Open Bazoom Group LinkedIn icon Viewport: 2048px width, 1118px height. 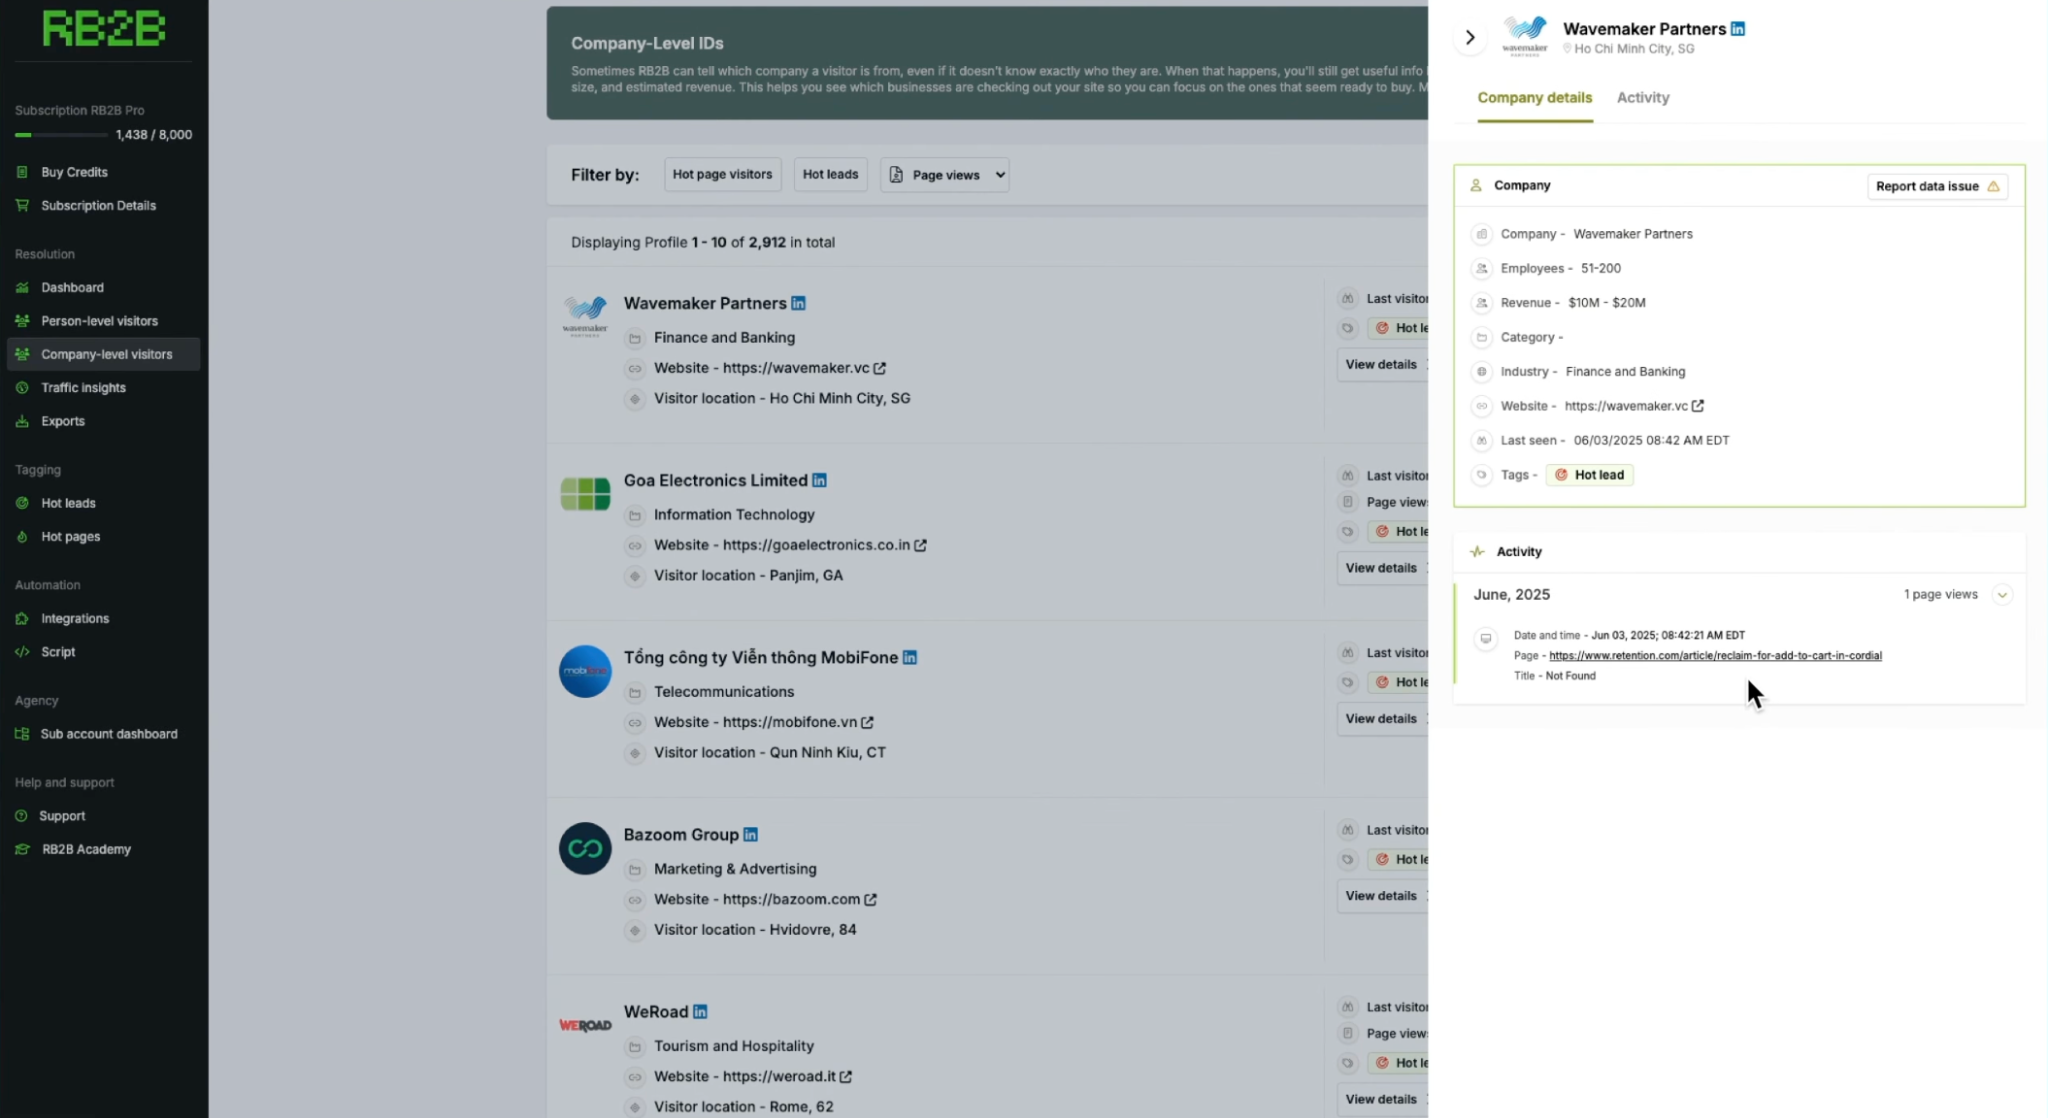click(x=751, y=834)
